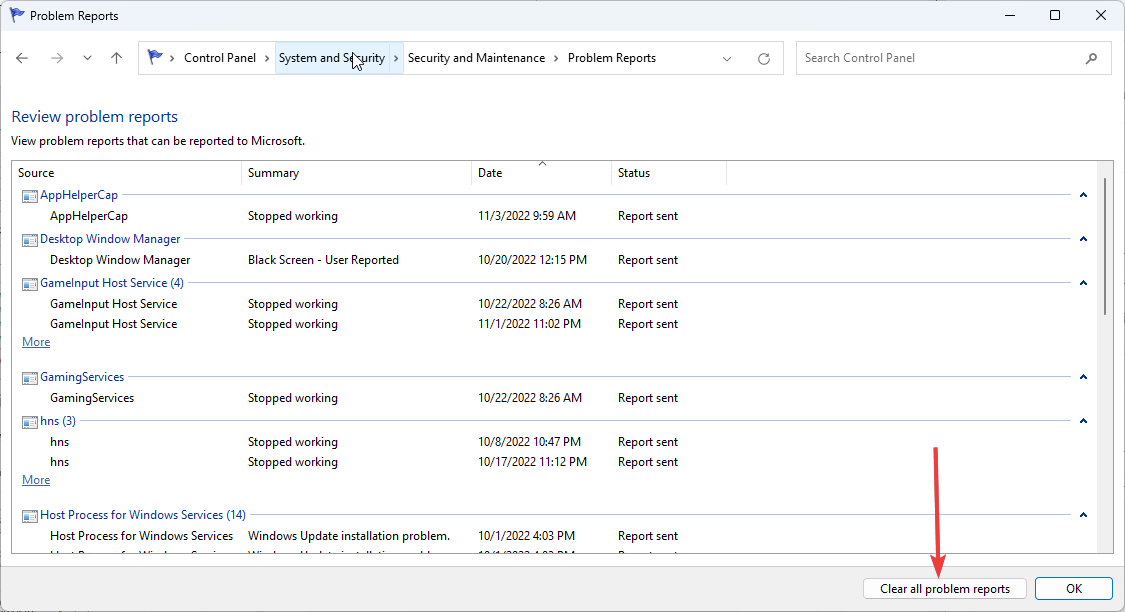Viewport: 1125px width, 612px height.
Task: Expand chevron after Security and Maintenance
Action: pos(556,58)
